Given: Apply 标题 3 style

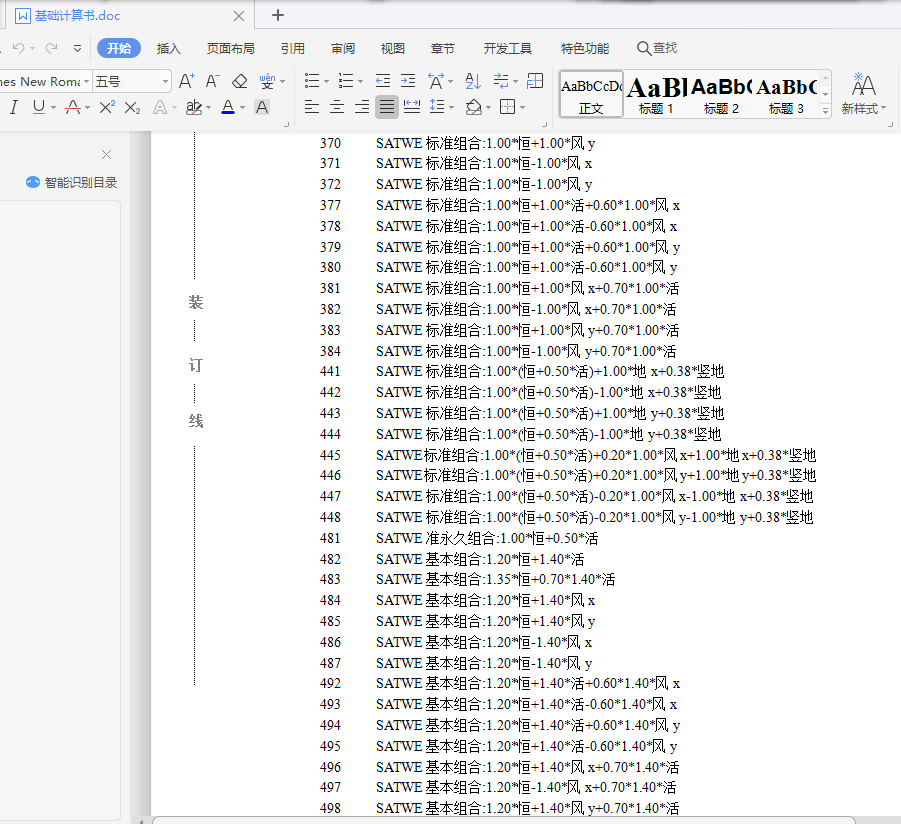Looking at the screenshot, I should [x=786, y=94].
